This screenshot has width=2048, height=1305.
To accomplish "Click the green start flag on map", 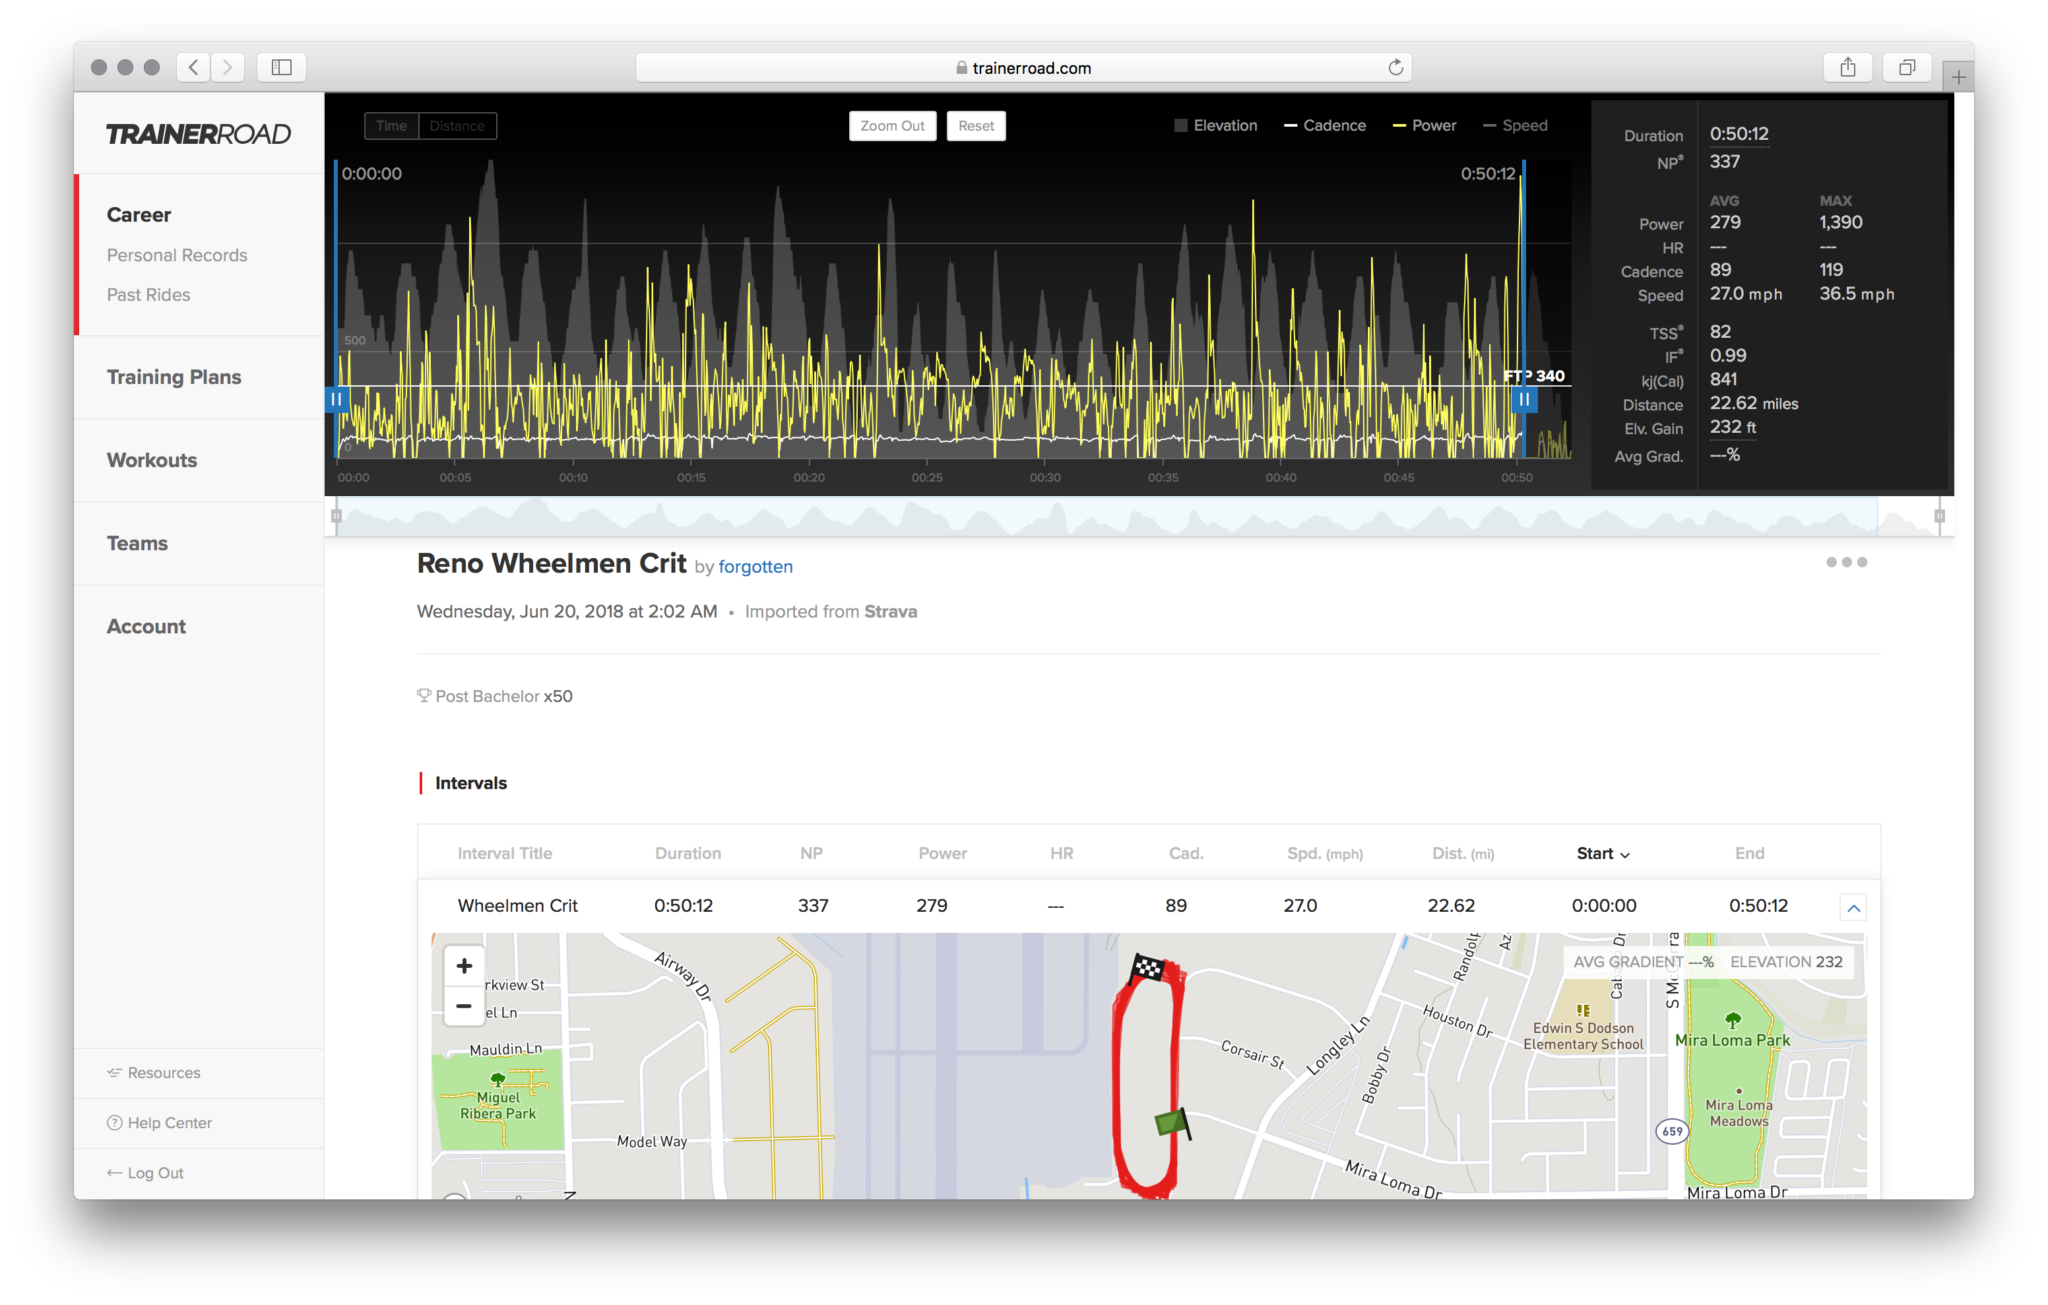I will [x=1172, y=1123].
